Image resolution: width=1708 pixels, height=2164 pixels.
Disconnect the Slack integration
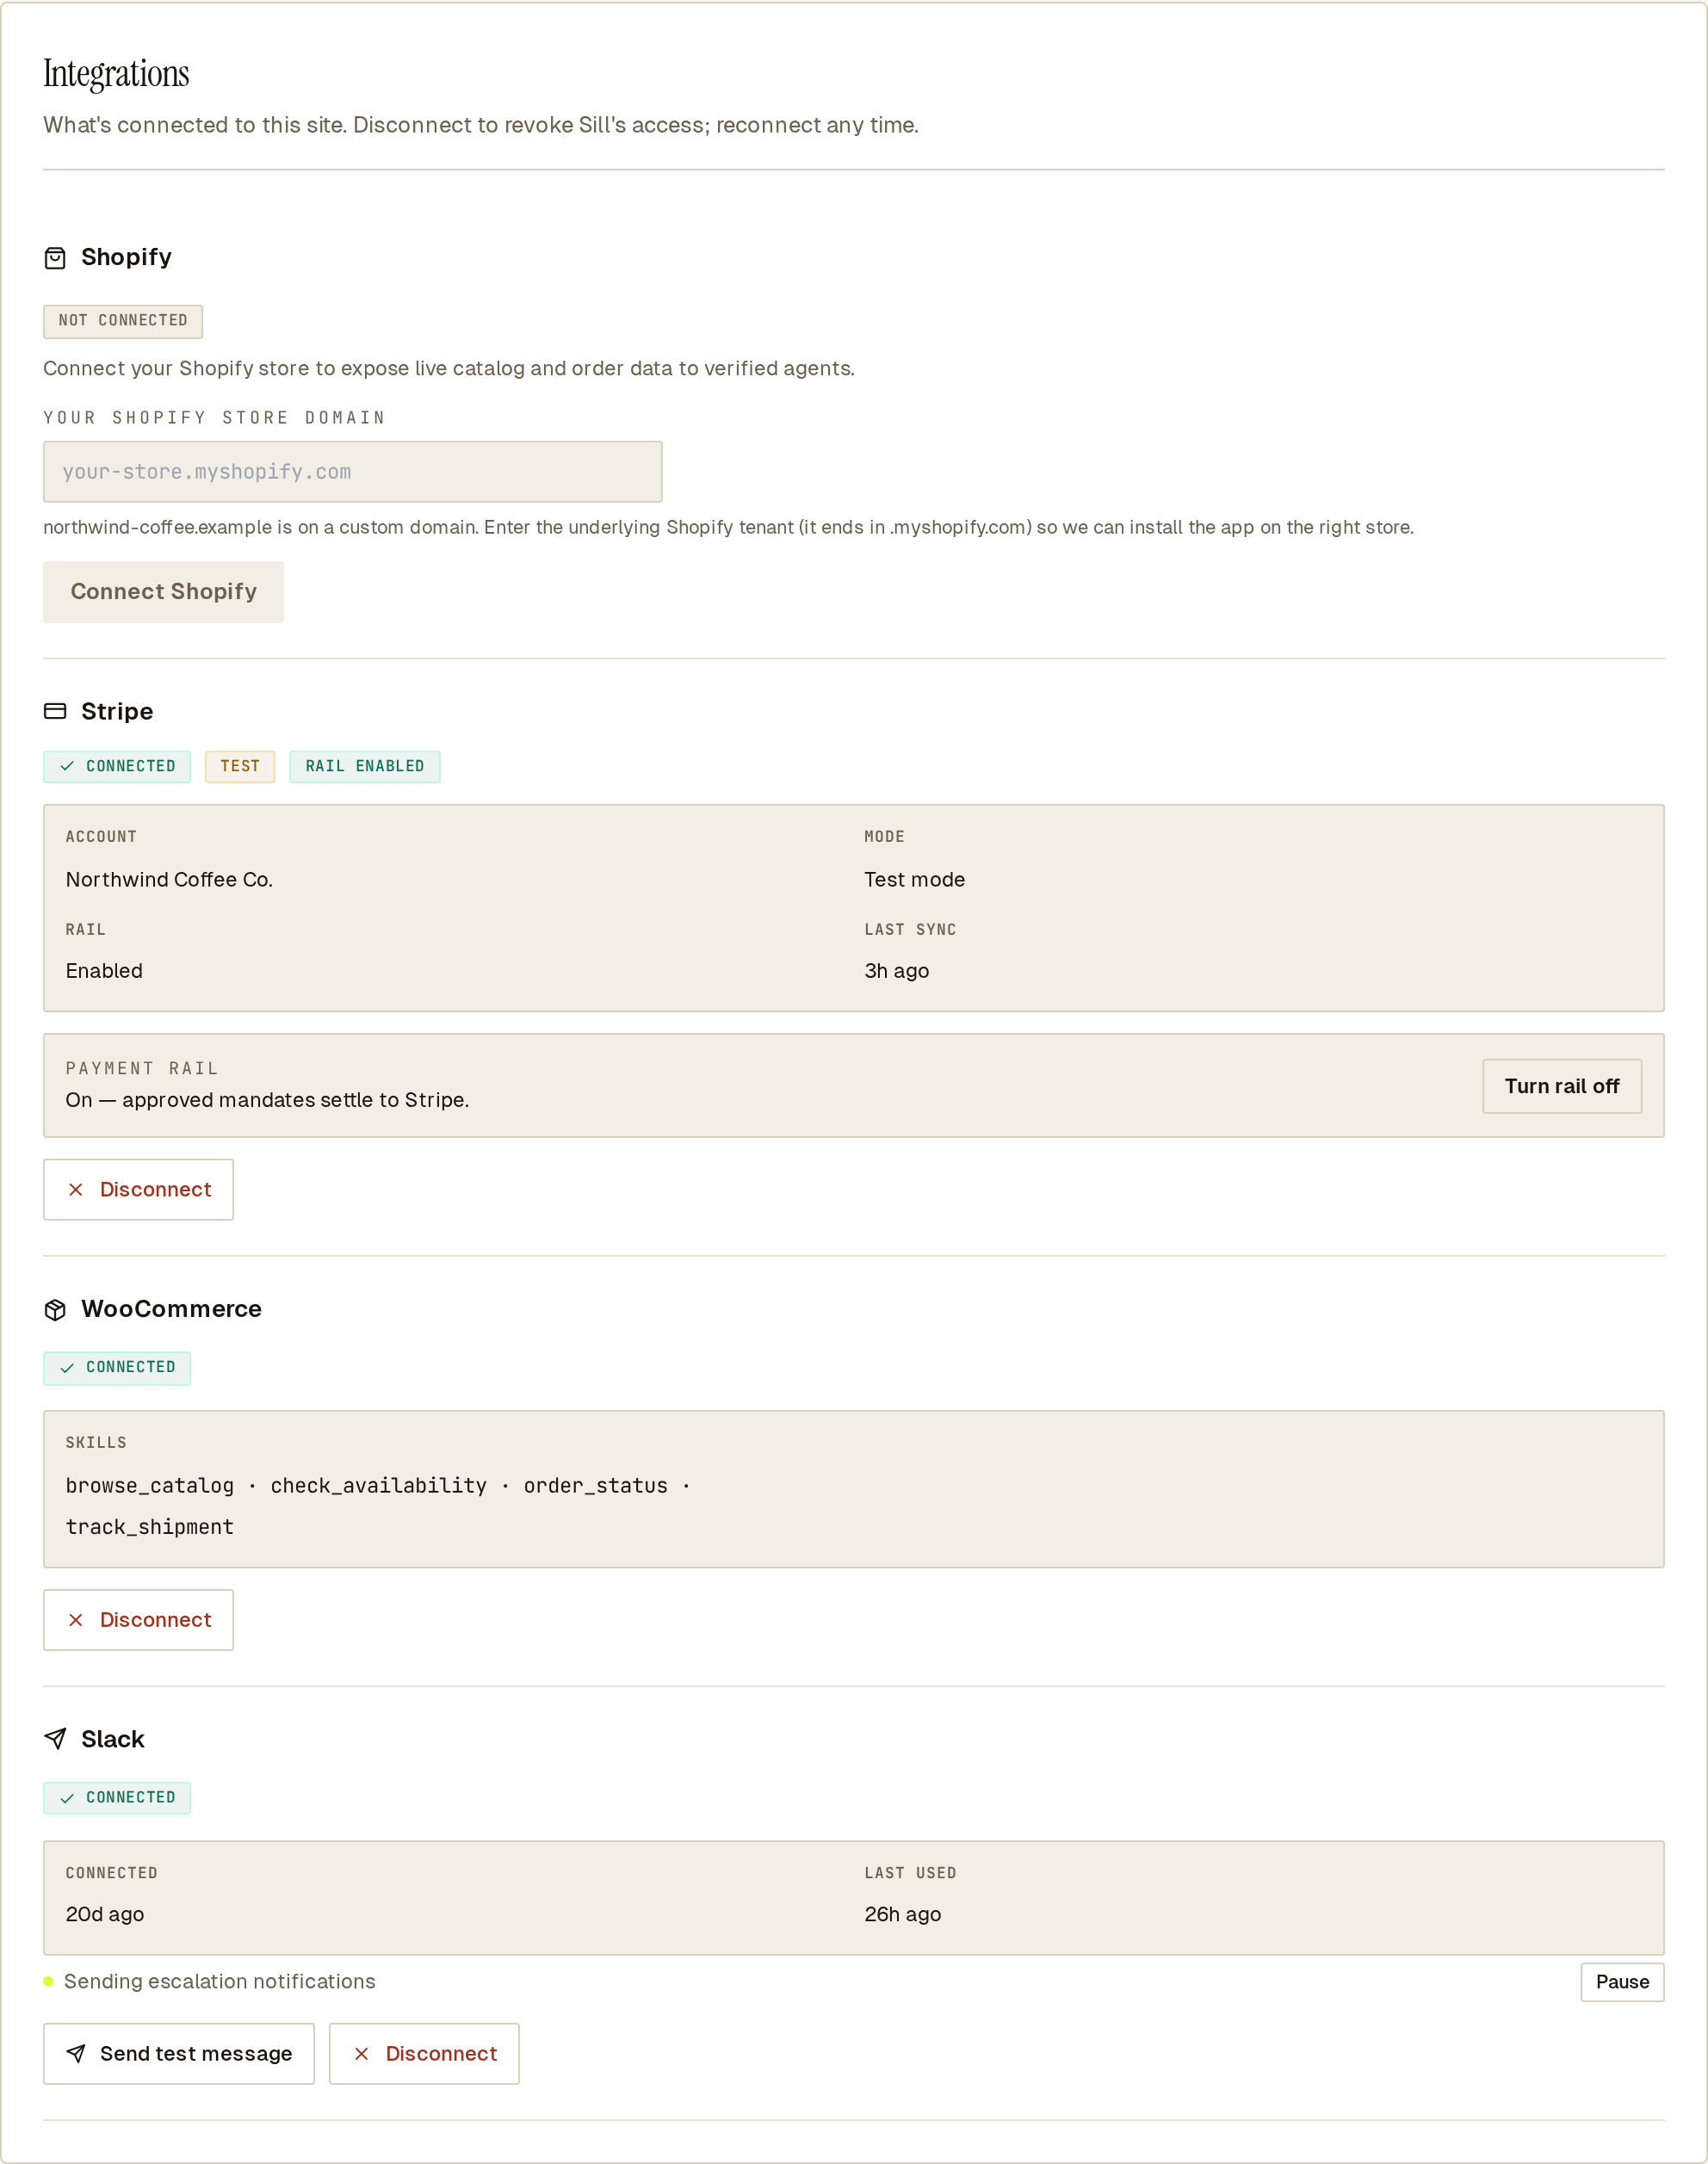424,2054
